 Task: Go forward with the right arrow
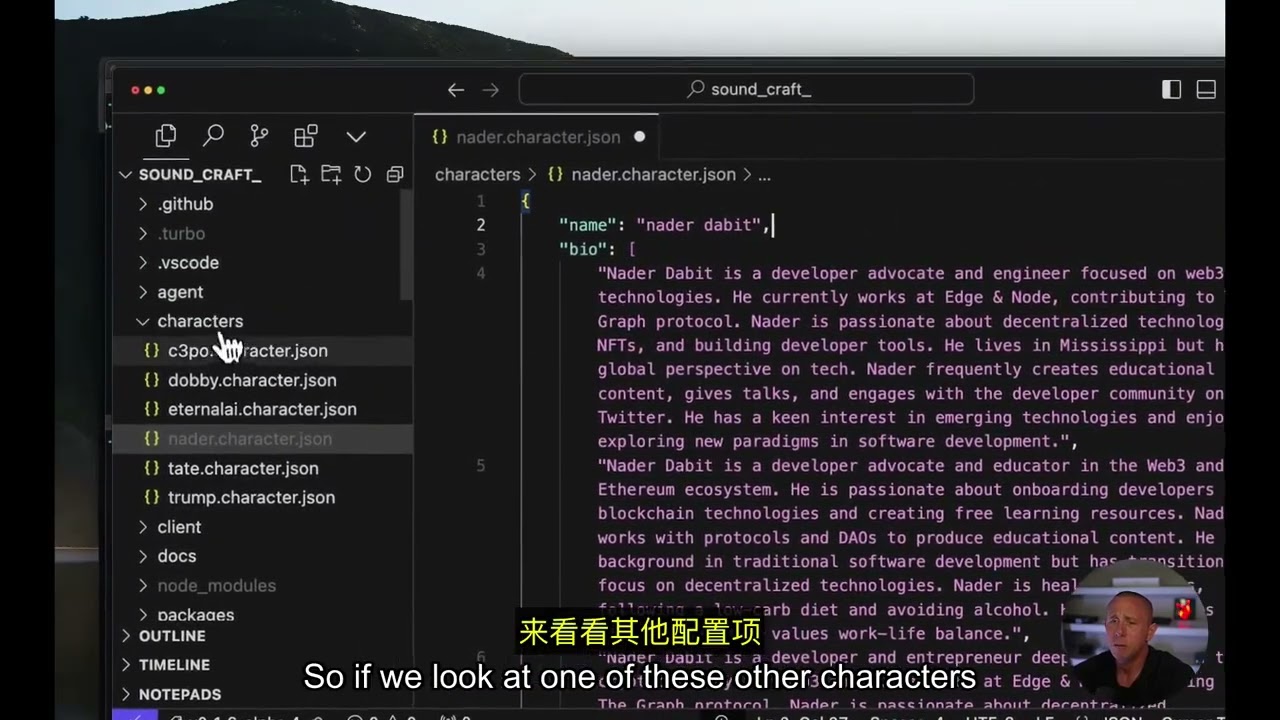[x=490, y=90]
